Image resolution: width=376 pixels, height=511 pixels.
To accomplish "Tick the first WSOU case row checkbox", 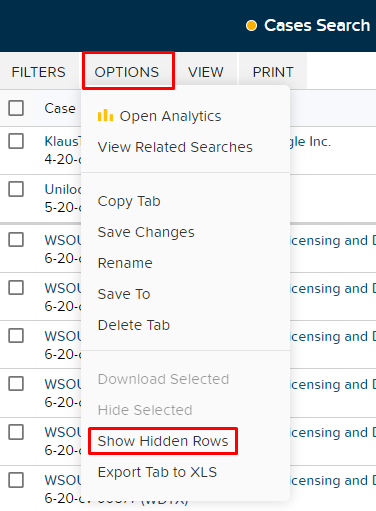I will coord(16,239).
